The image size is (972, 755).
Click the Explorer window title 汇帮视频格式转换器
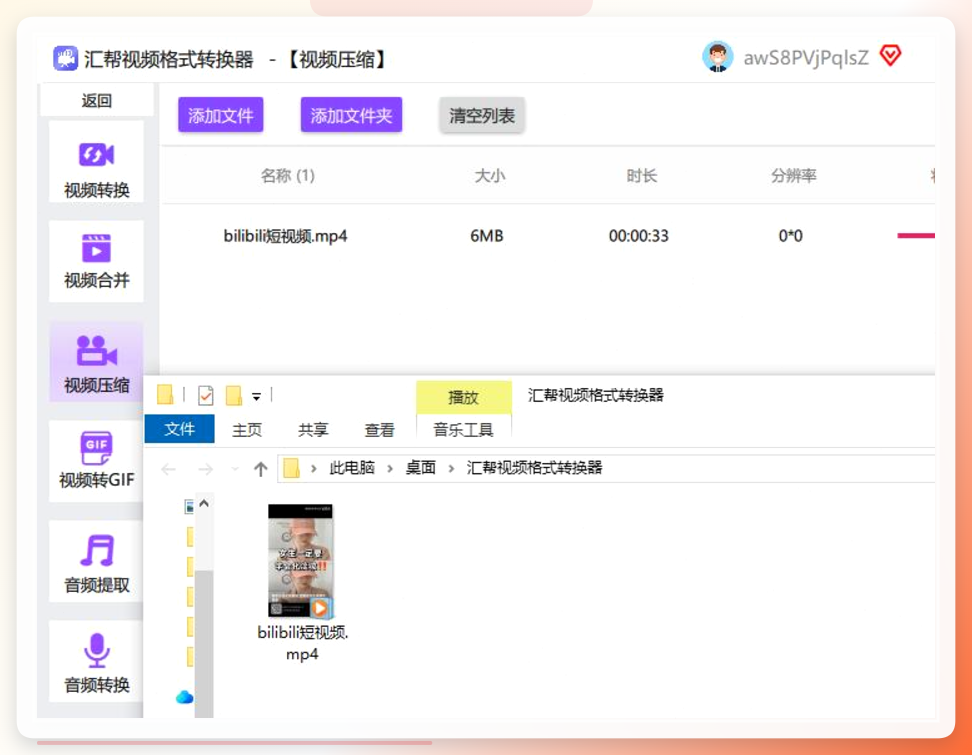point(596,395)
